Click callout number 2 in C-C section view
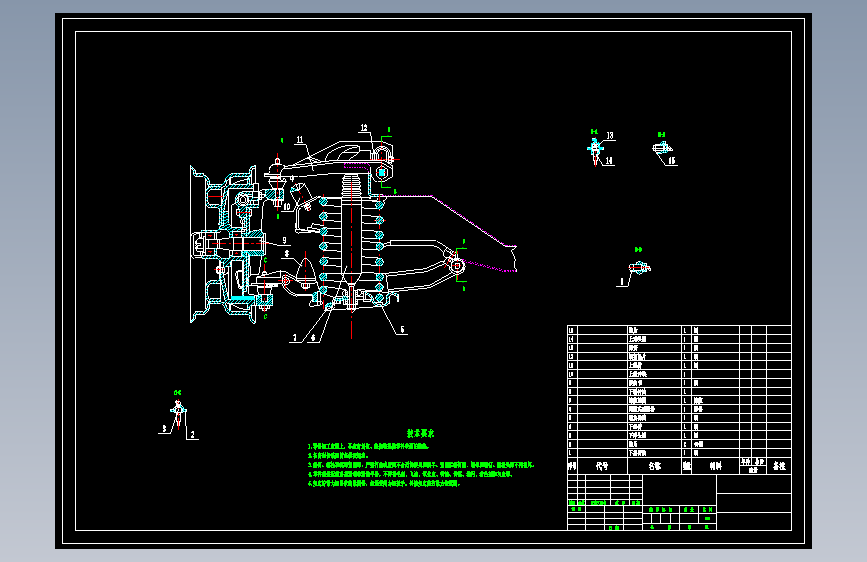The image size is (867, 562). 192,435
